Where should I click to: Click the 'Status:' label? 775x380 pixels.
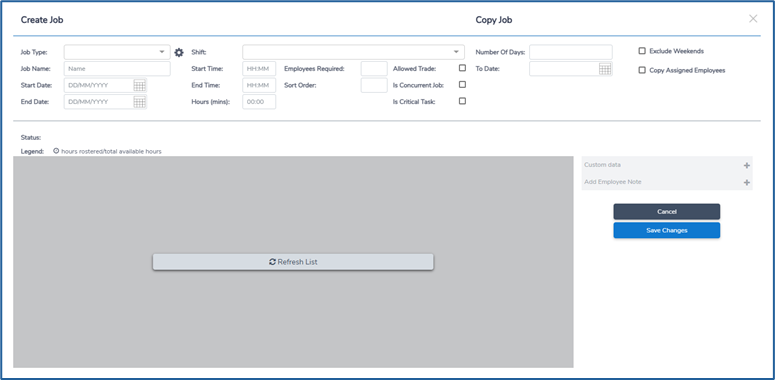click(31, 137)
